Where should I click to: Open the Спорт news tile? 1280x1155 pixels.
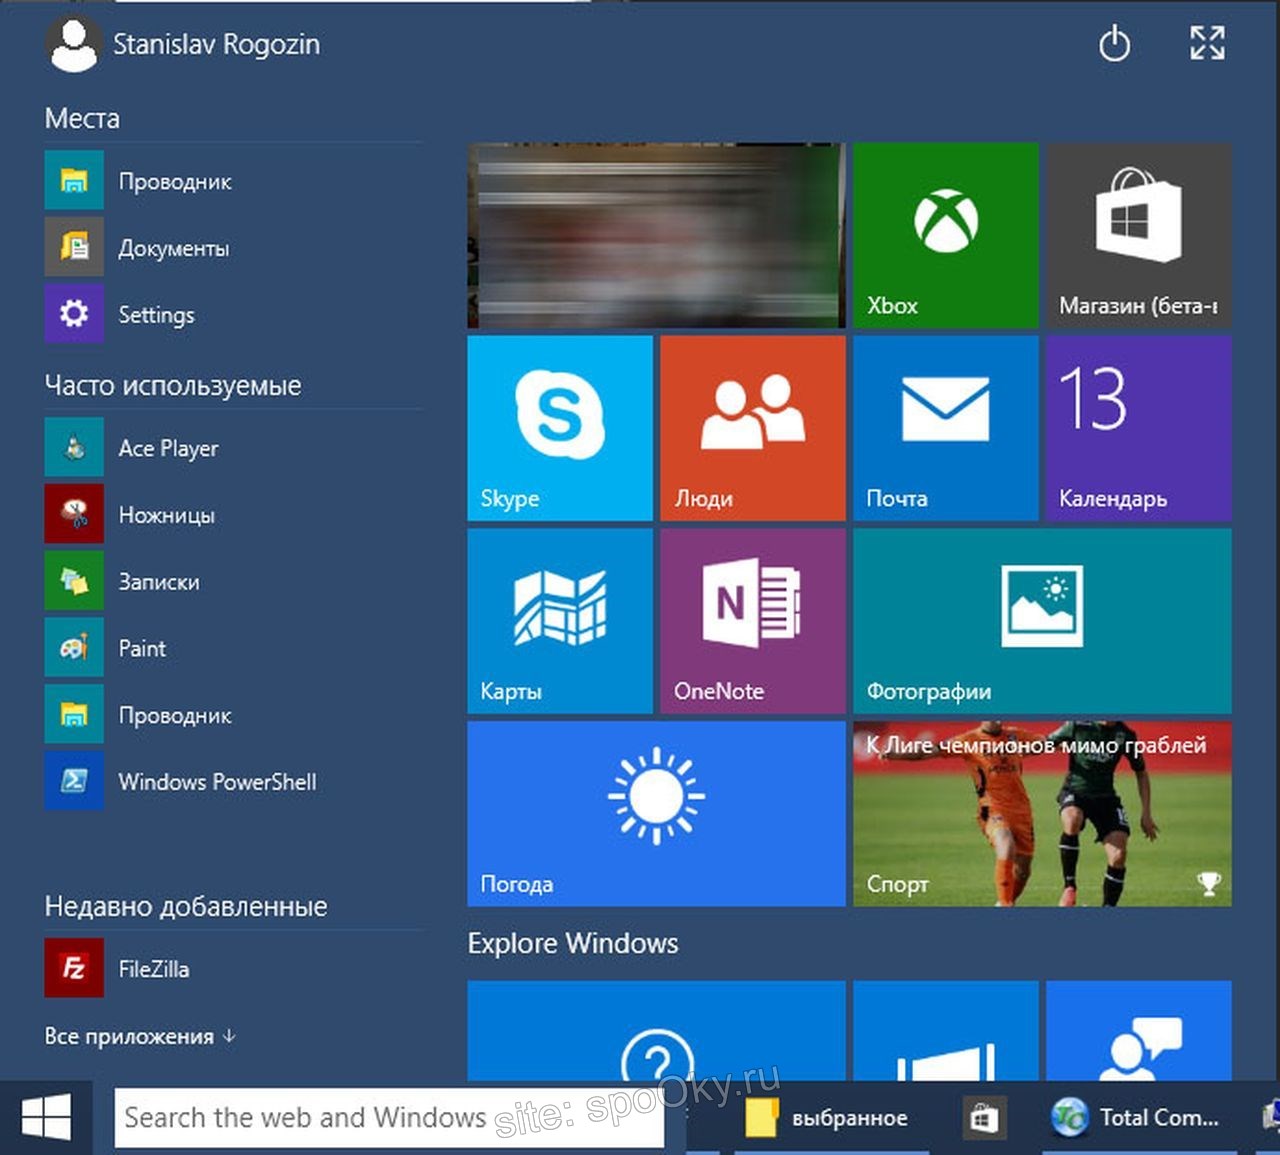[1042, 814]
